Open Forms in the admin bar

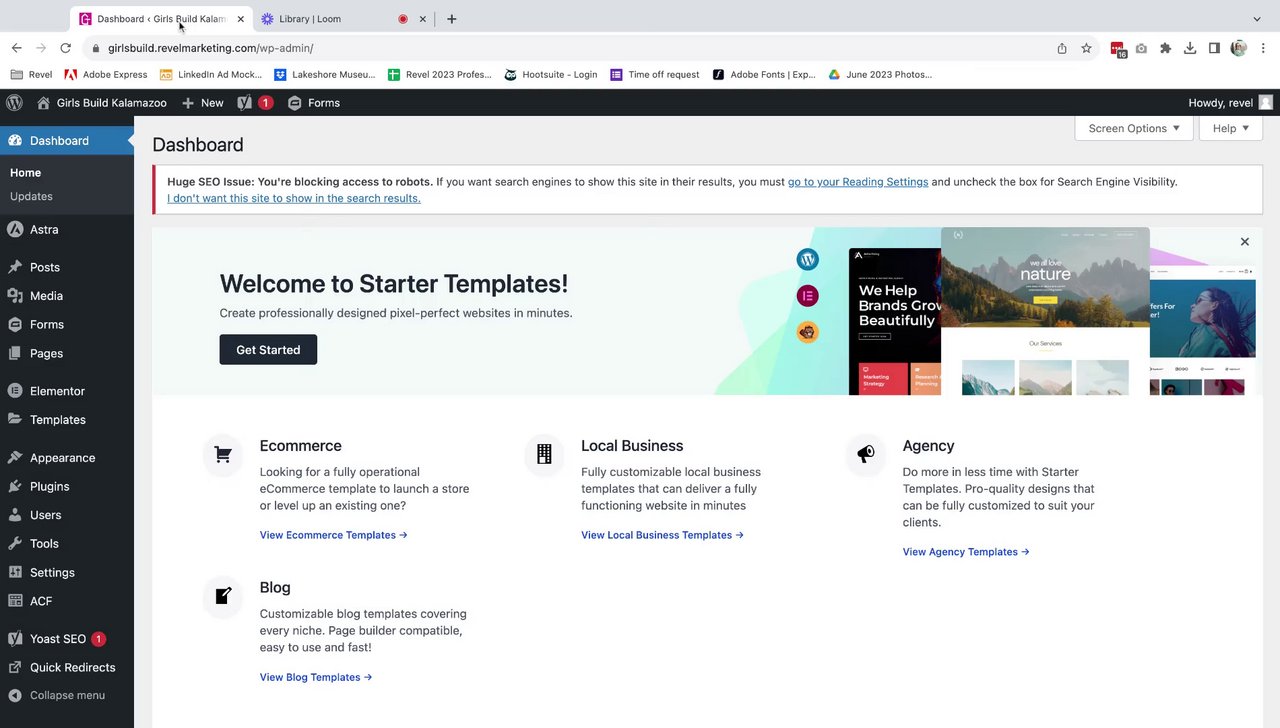click(314, 102)
